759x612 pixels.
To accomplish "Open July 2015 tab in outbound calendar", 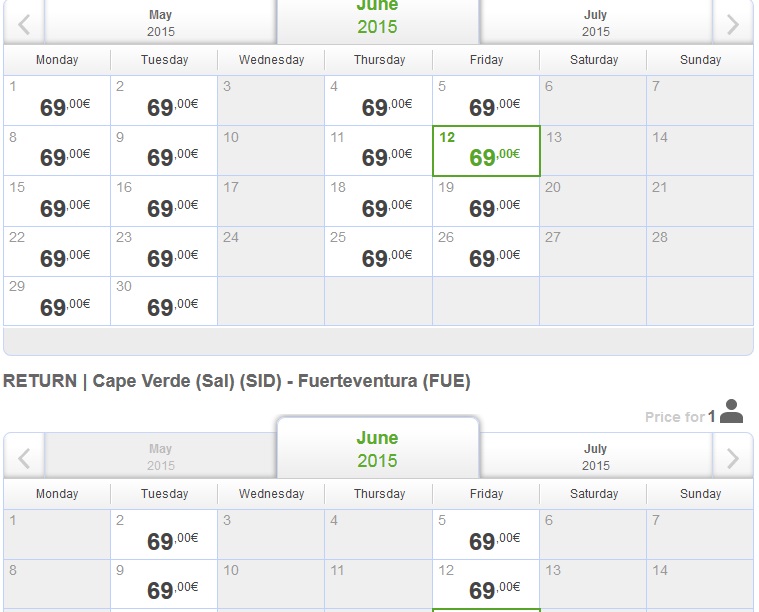I will 595,23.
